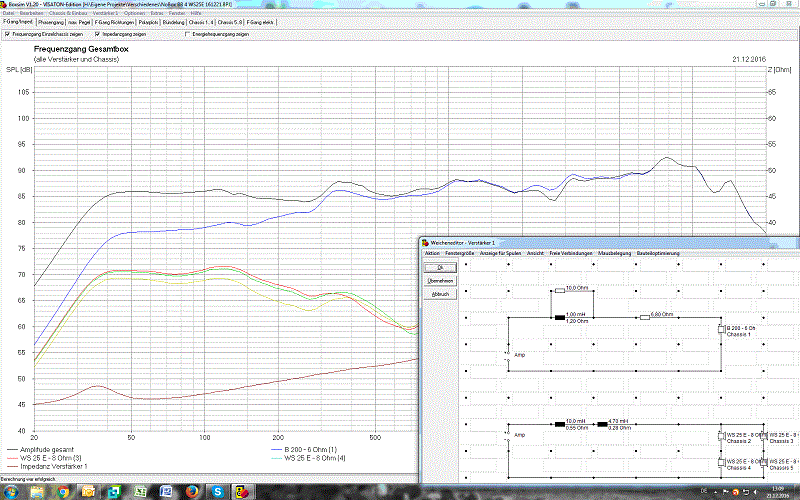Open Skype from the taskbar
The height and width of the screenshot is (500, 800).
[216, 491]
